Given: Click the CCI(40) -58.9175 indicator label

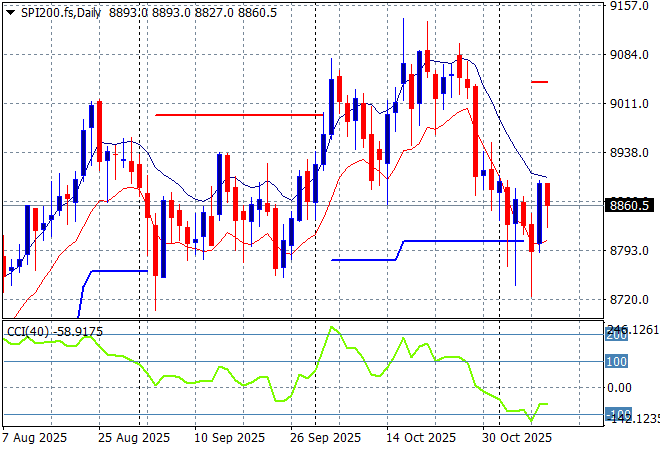Looking at the screenshot, I should pyautogui.click(x=55, y=332).
